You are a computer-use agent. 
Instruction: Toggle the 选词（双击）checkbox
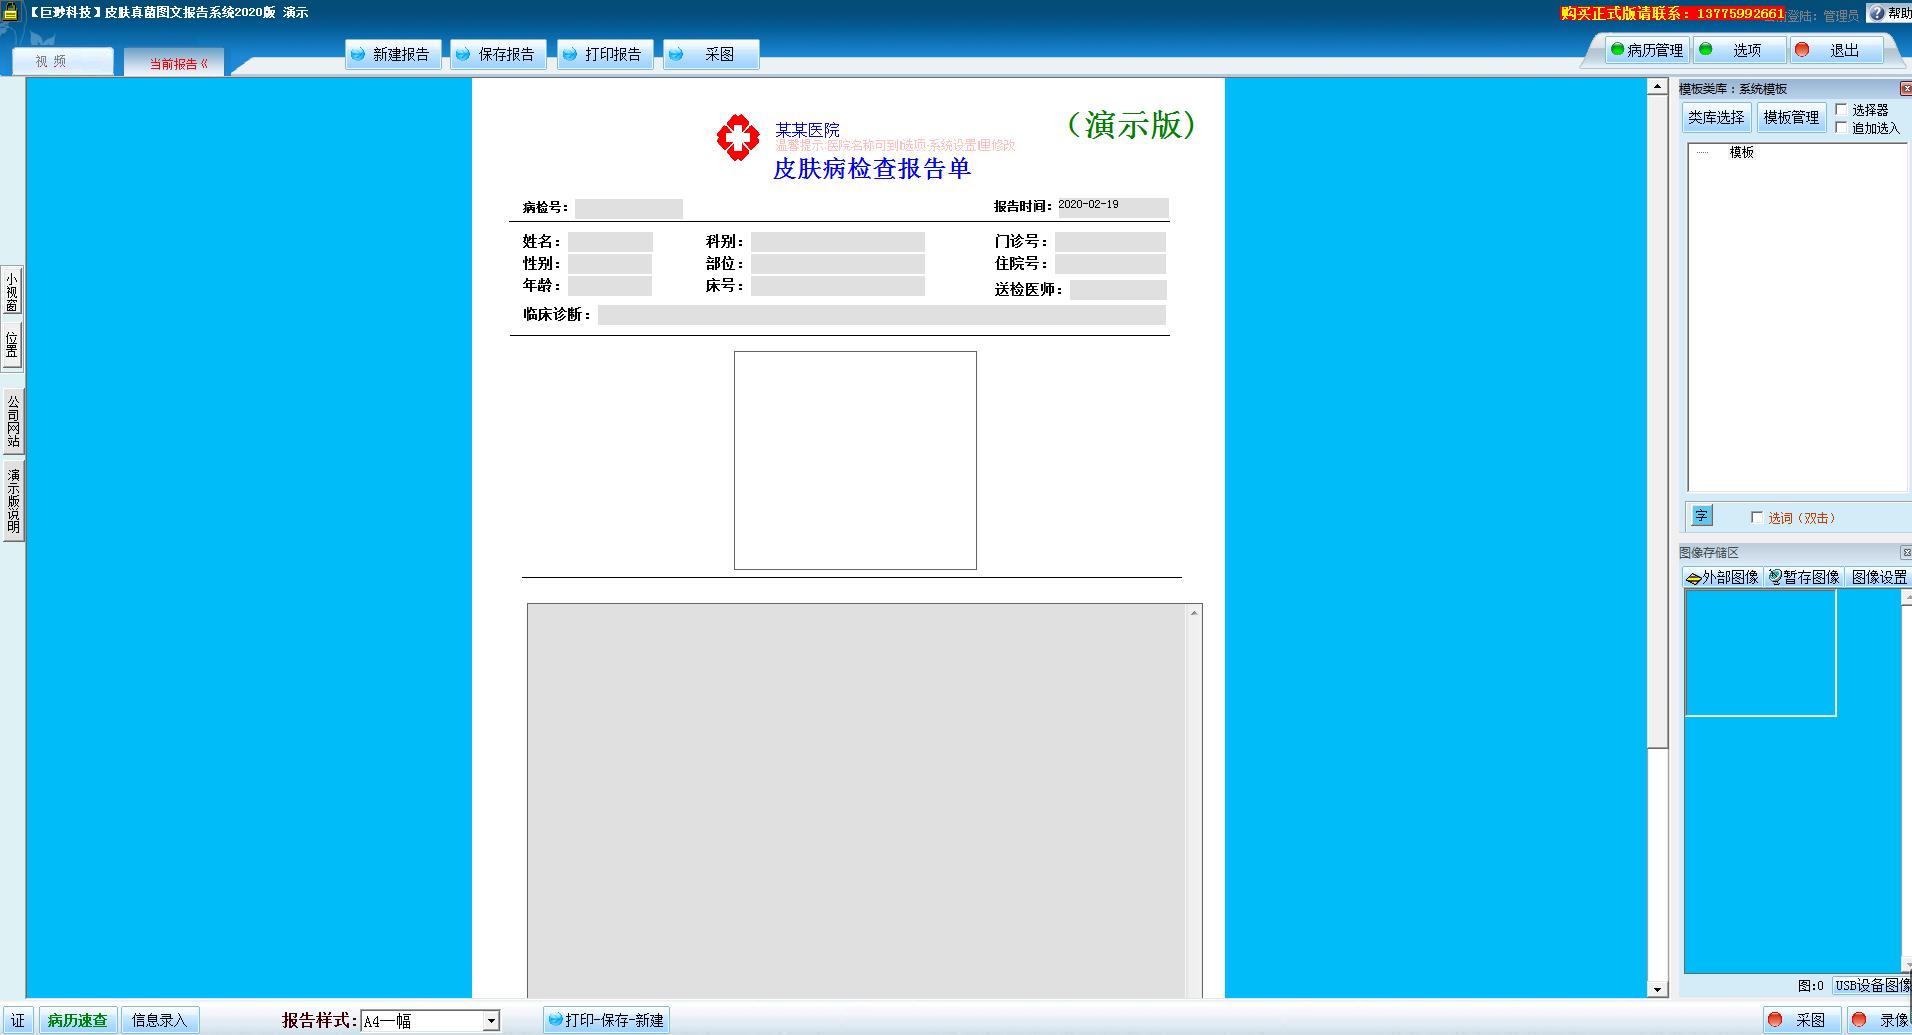1757,517
